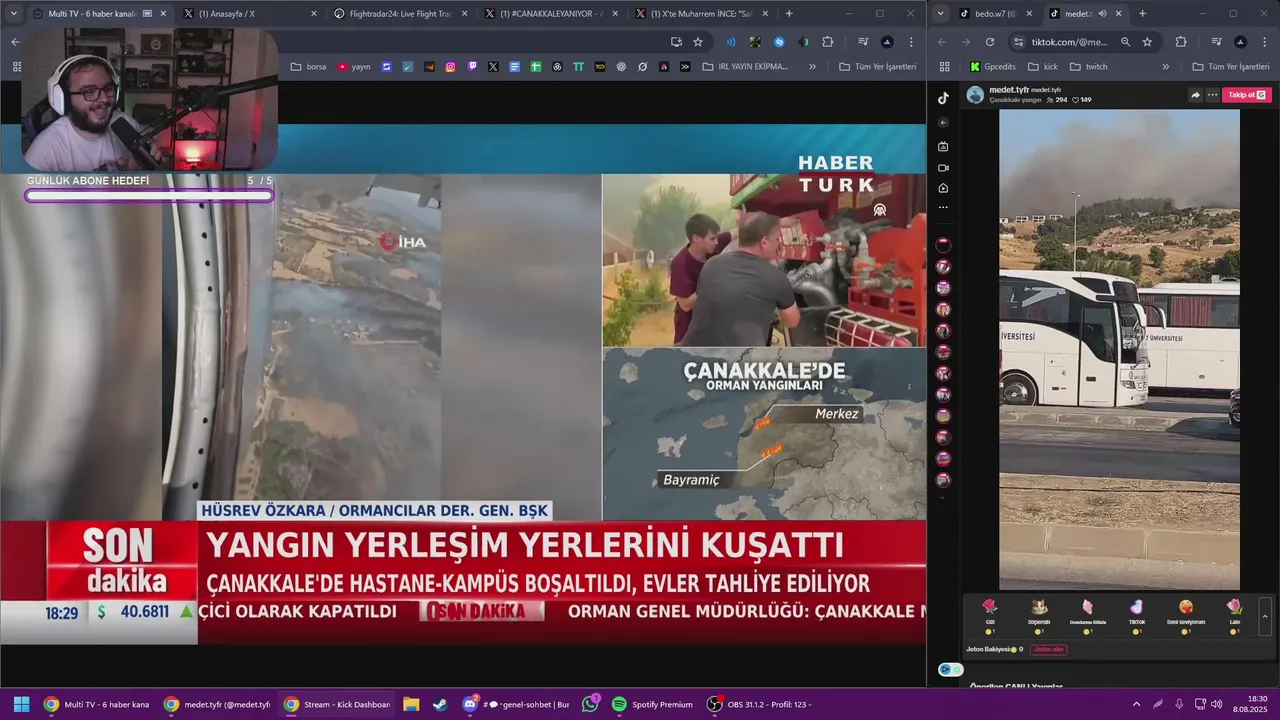
Task: Open Discord from the taskbar
Action: coord(470,704)
